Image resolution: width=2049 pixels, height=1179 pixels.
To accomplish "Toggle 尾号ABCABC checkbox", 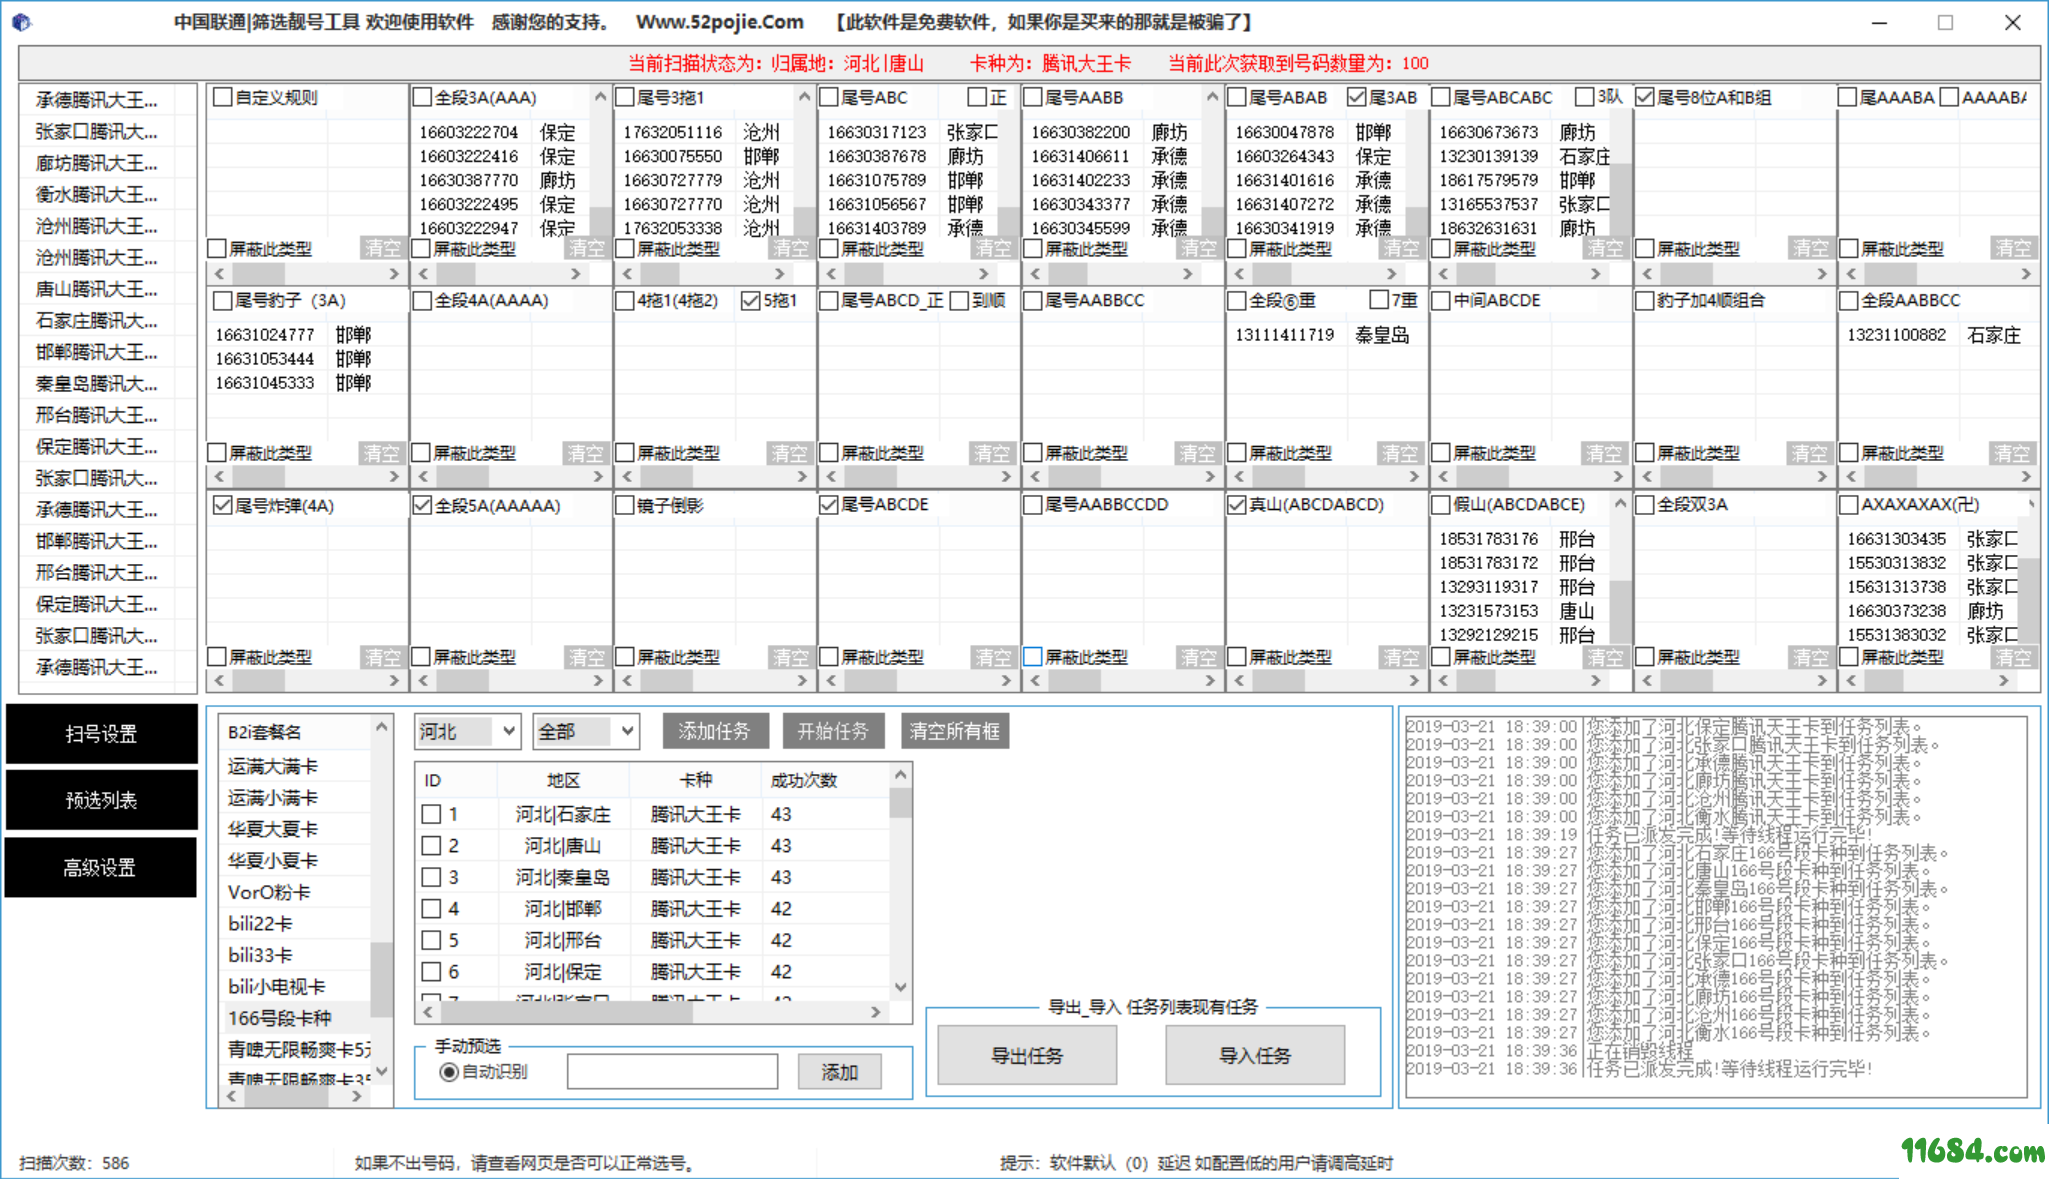I will click(x=1442, y=97).
